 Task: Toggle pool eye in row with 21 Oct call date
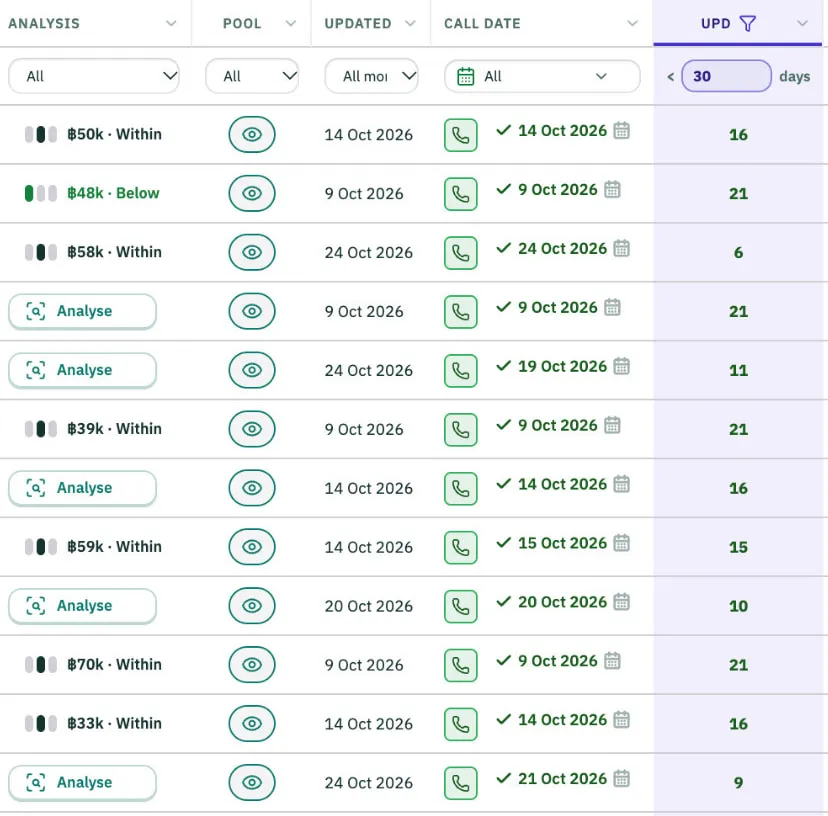click(x=252, y=783)
